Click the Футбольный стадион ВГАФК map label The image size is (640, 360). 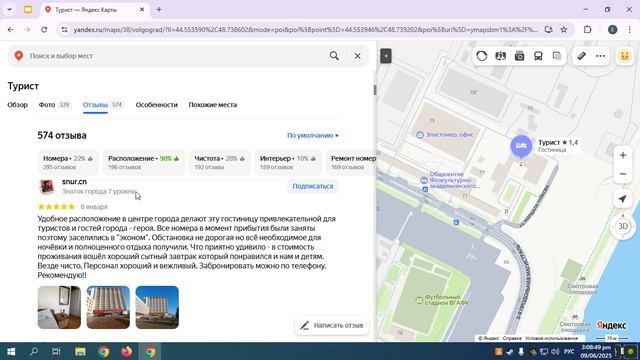coord(442,300)
